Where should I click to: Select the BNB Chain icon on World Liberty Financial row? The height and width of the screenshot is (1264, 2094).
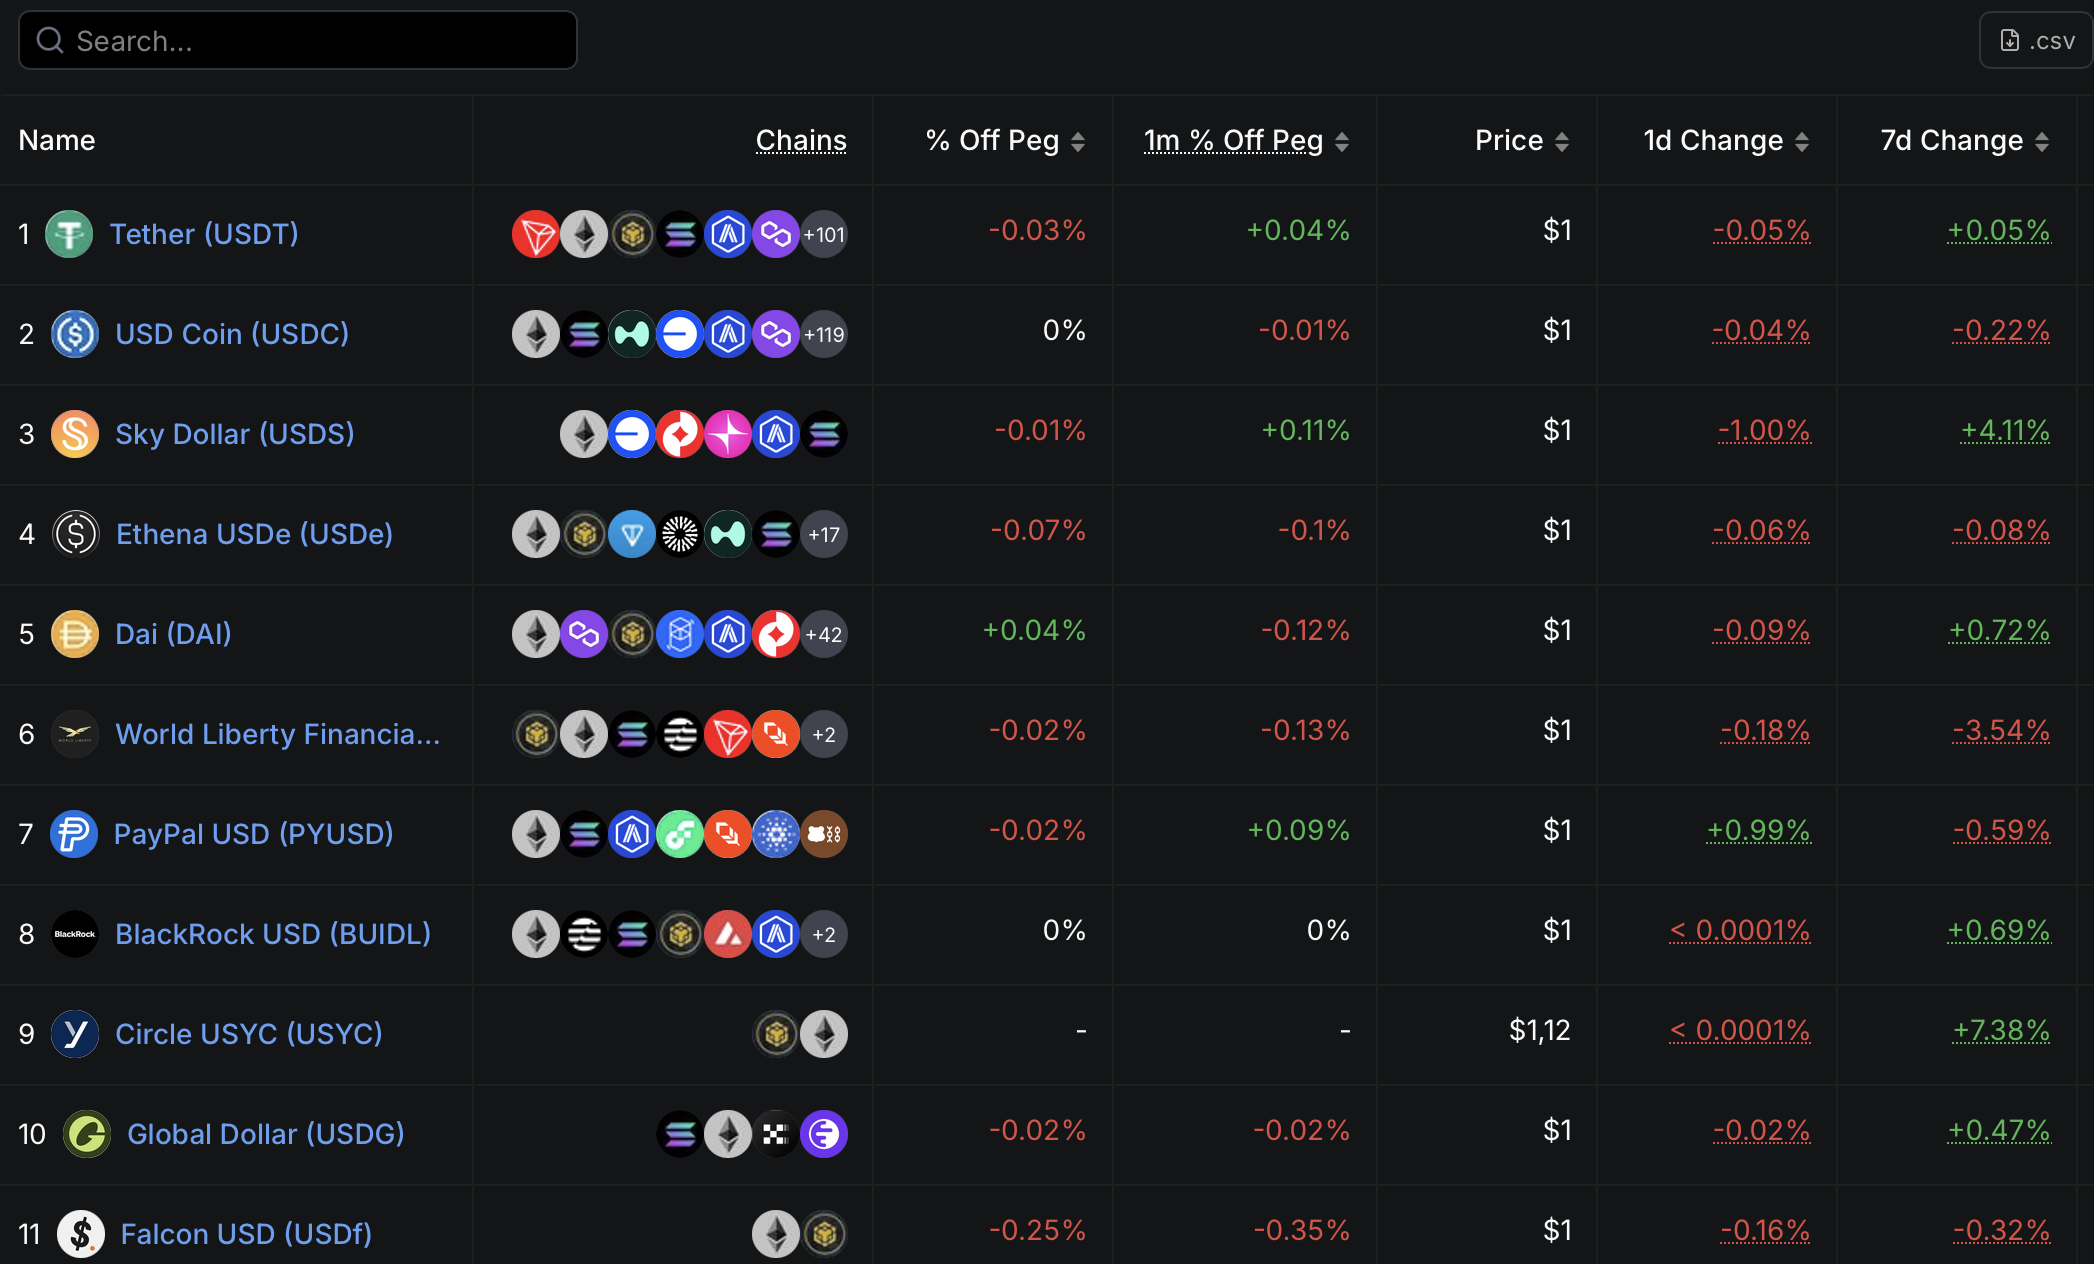coord(536,733)
